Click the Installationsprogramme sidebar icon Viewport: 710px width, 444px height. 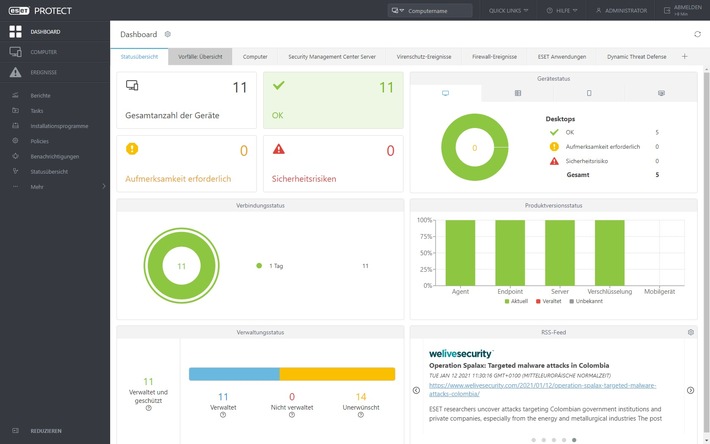[15, 126]
